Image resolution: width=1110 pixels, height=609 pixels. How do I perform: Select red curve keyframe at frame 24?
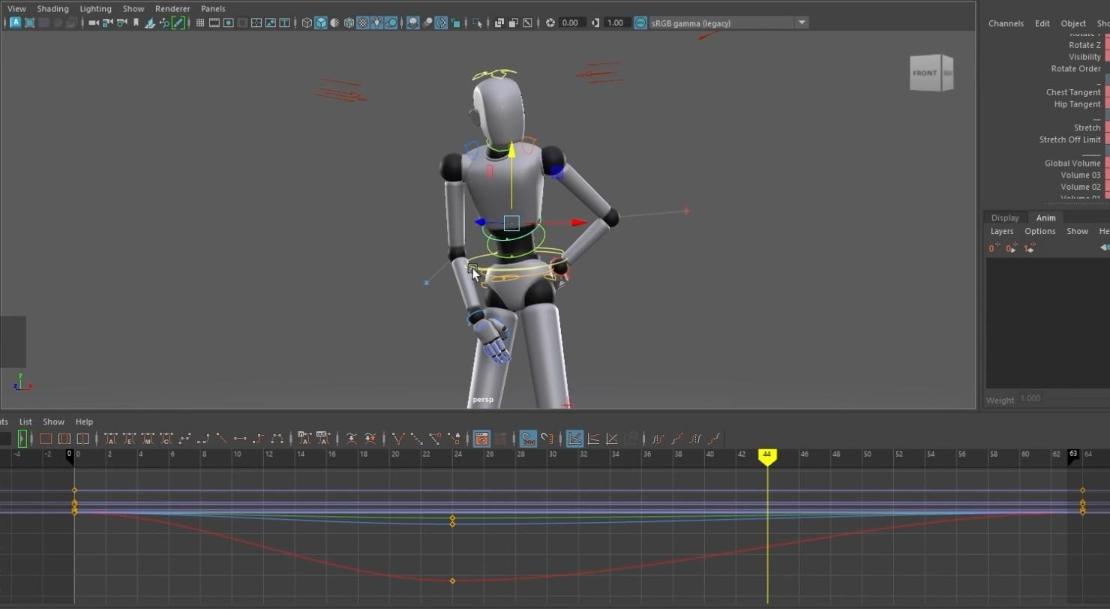(452, 581)
